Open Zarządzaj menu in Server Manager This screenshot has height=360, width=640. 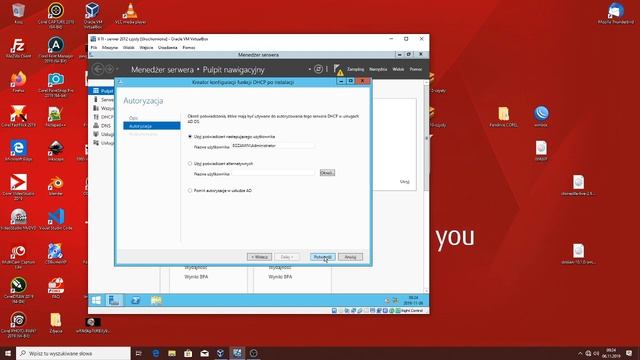point(356,69)
